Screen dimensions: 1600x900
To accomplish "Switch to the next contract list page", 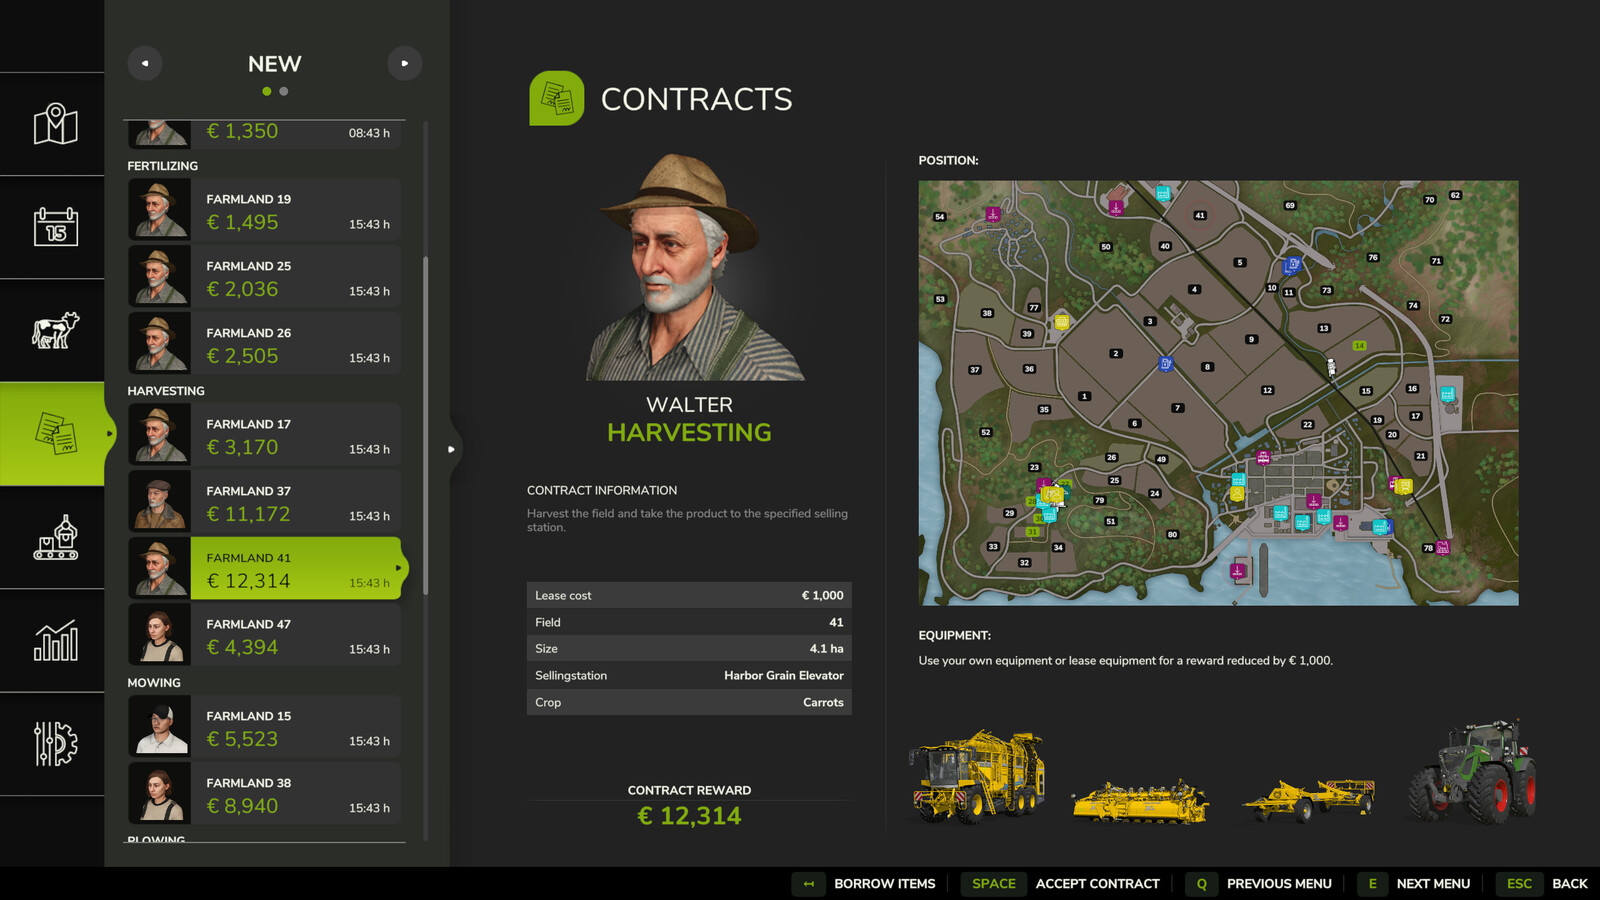I will pyautogui.click(x=405, y=63).
